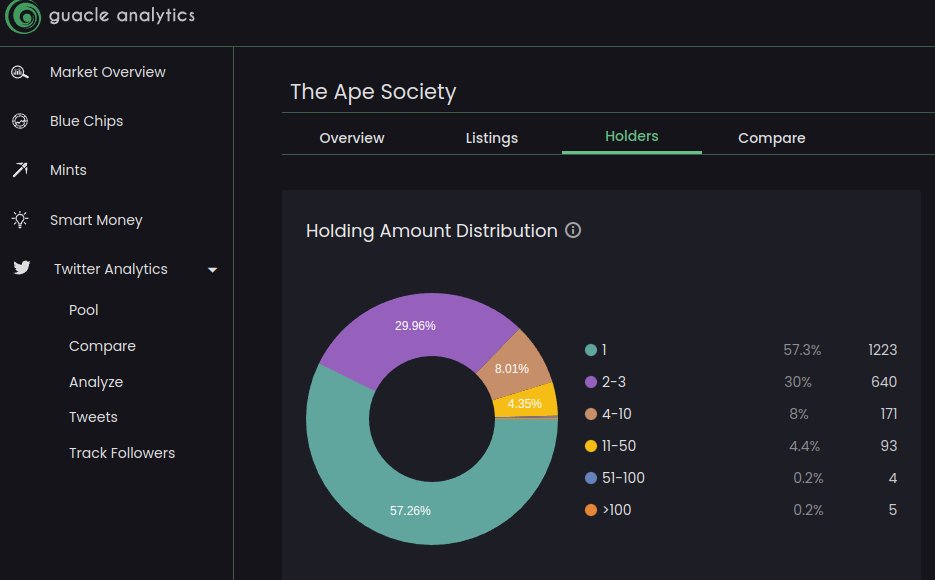Click the '>100' legend label
Screen dimensions: 935x580
tap(617, 510)
